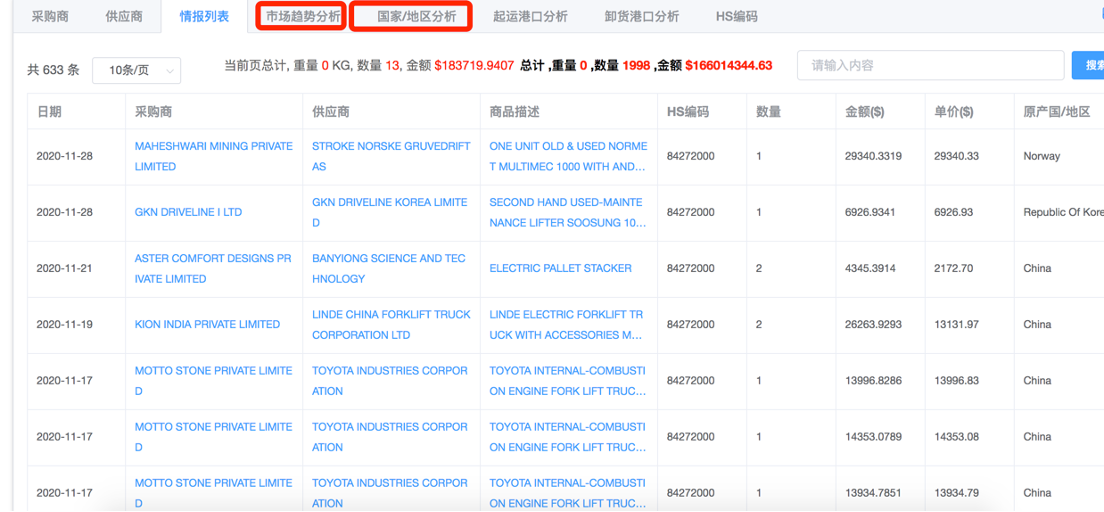Open buyer MAHESHWARI MINING PRIVATE LIMITED
Screen dimensions: 1104x512
tap(213, 156)
